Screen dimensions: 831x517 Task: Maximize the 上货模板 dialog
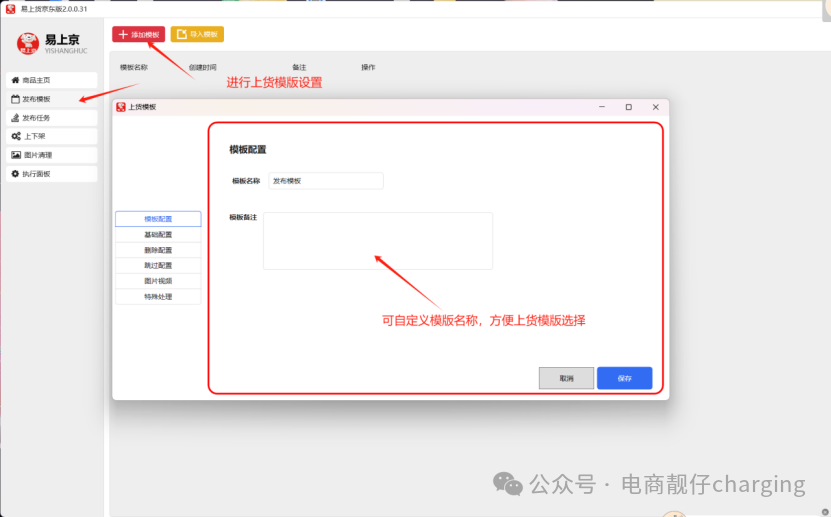pyautogui.click(x=629, y=107)
